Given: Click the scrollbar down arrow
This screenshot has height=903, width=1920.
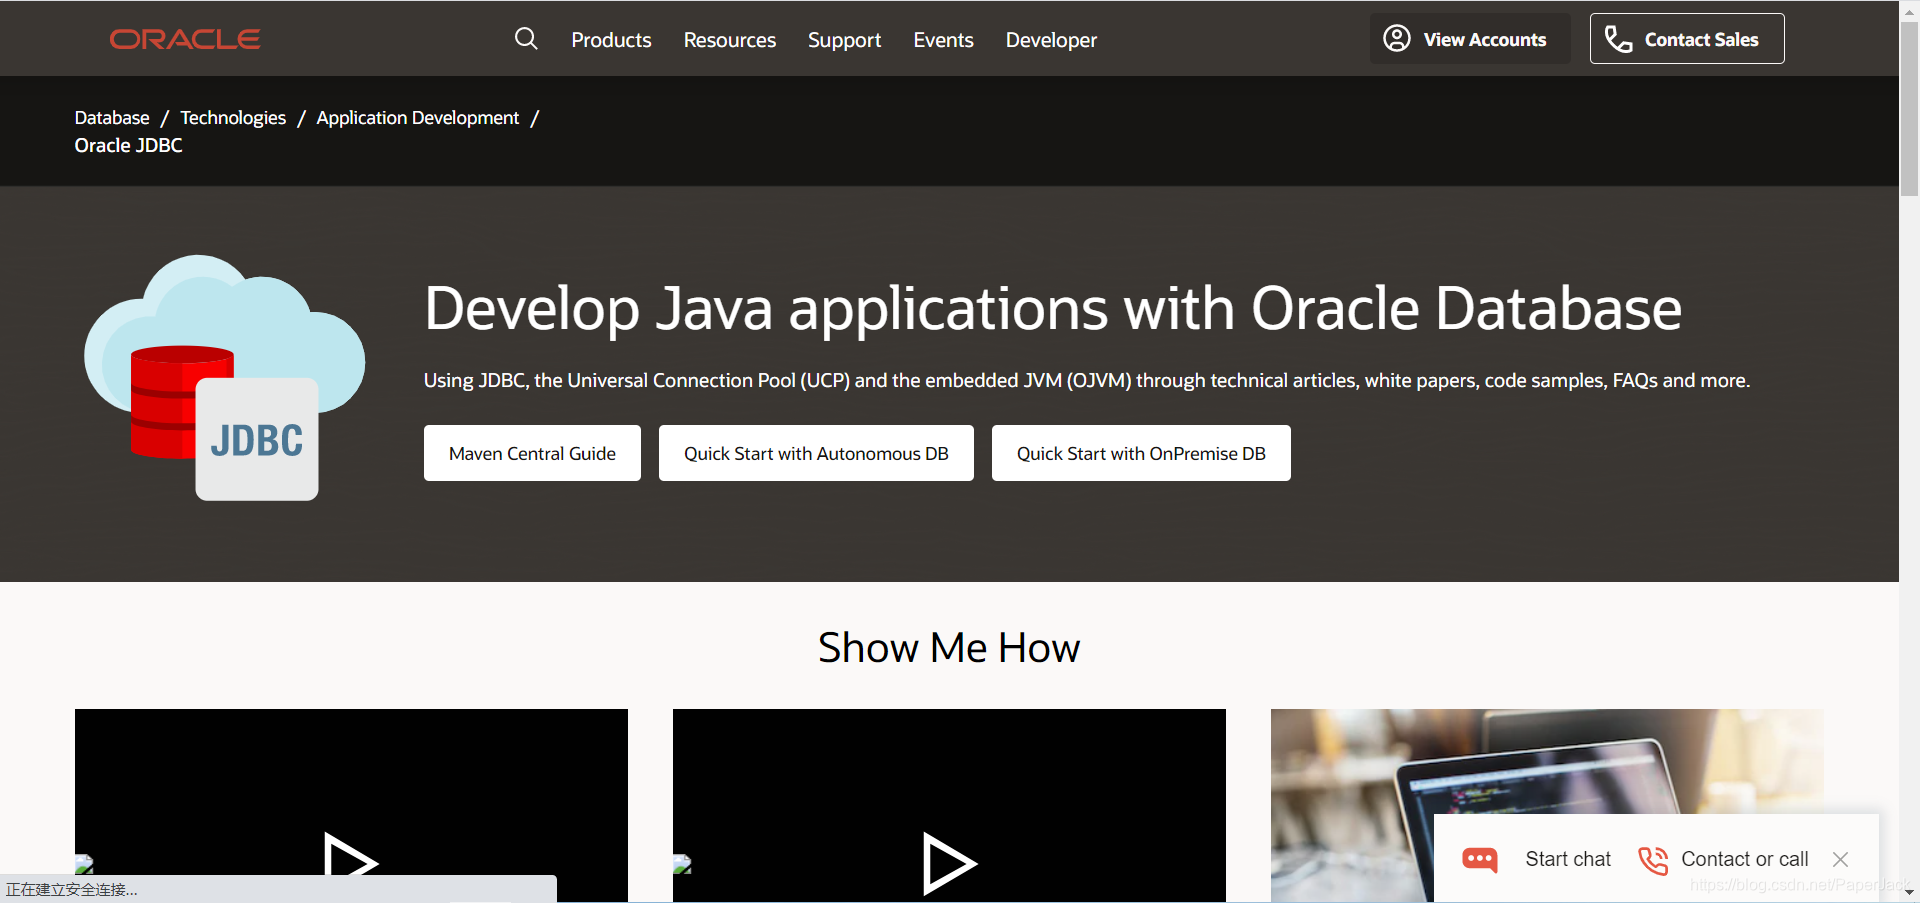Looking at the screenshot, I should tap(1909, 892).
